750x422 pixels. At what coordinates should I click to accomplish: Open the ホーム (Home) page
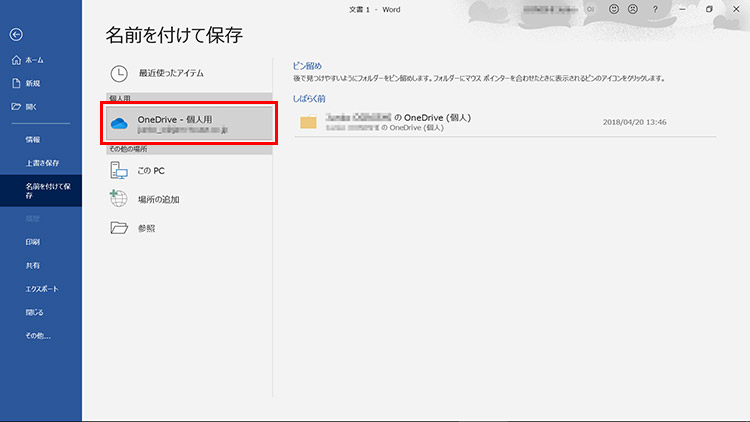pos(32,61)
